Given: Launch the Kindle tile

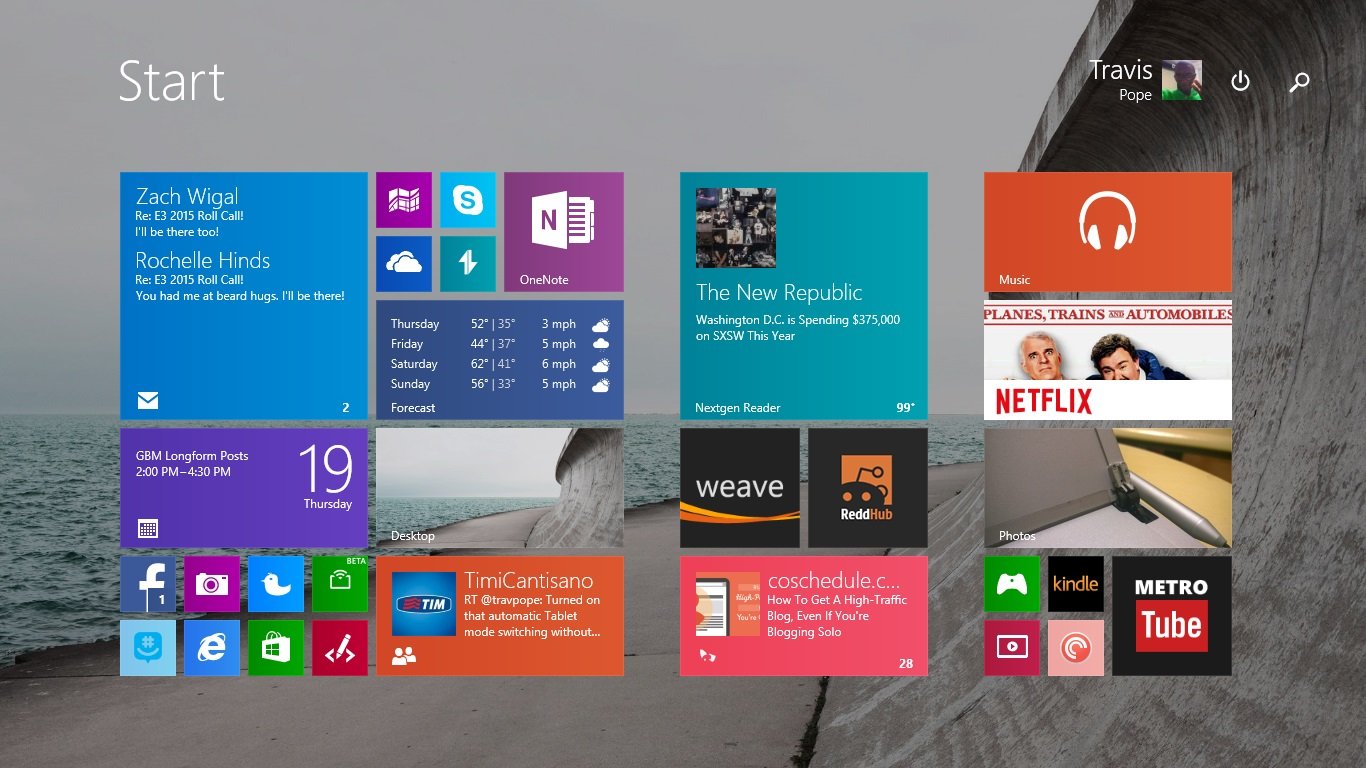Looking at the screenshot, I should click(1076, 584).
